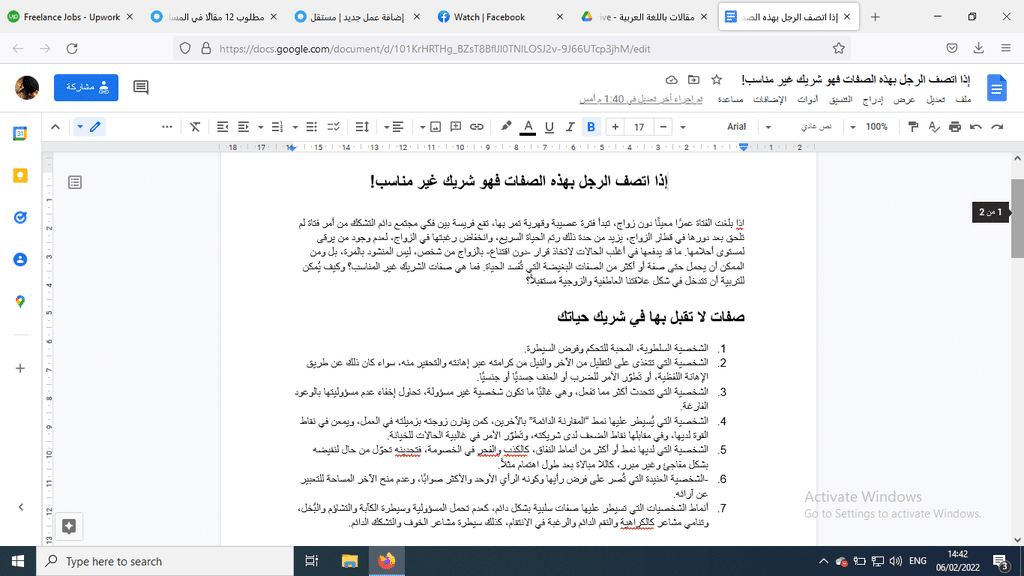
Task: Run spelling and grammar check icon
Action: click(934, 127)
